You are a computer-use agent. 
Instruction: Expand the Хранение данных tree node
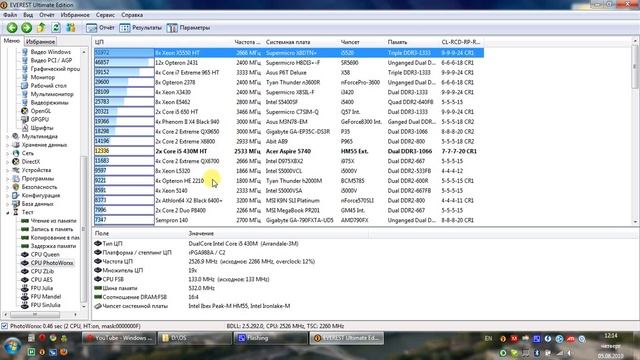(x=7, y=145)
